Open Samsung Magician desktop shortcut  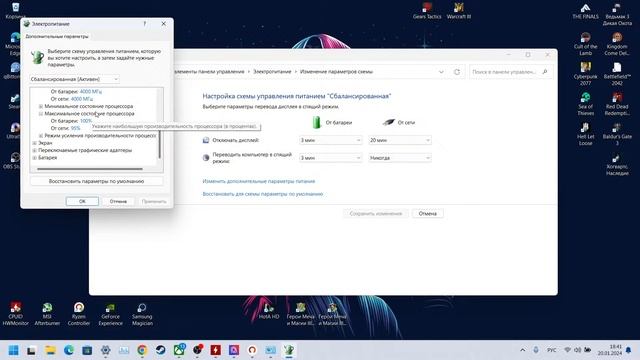(x=142, y=314)
